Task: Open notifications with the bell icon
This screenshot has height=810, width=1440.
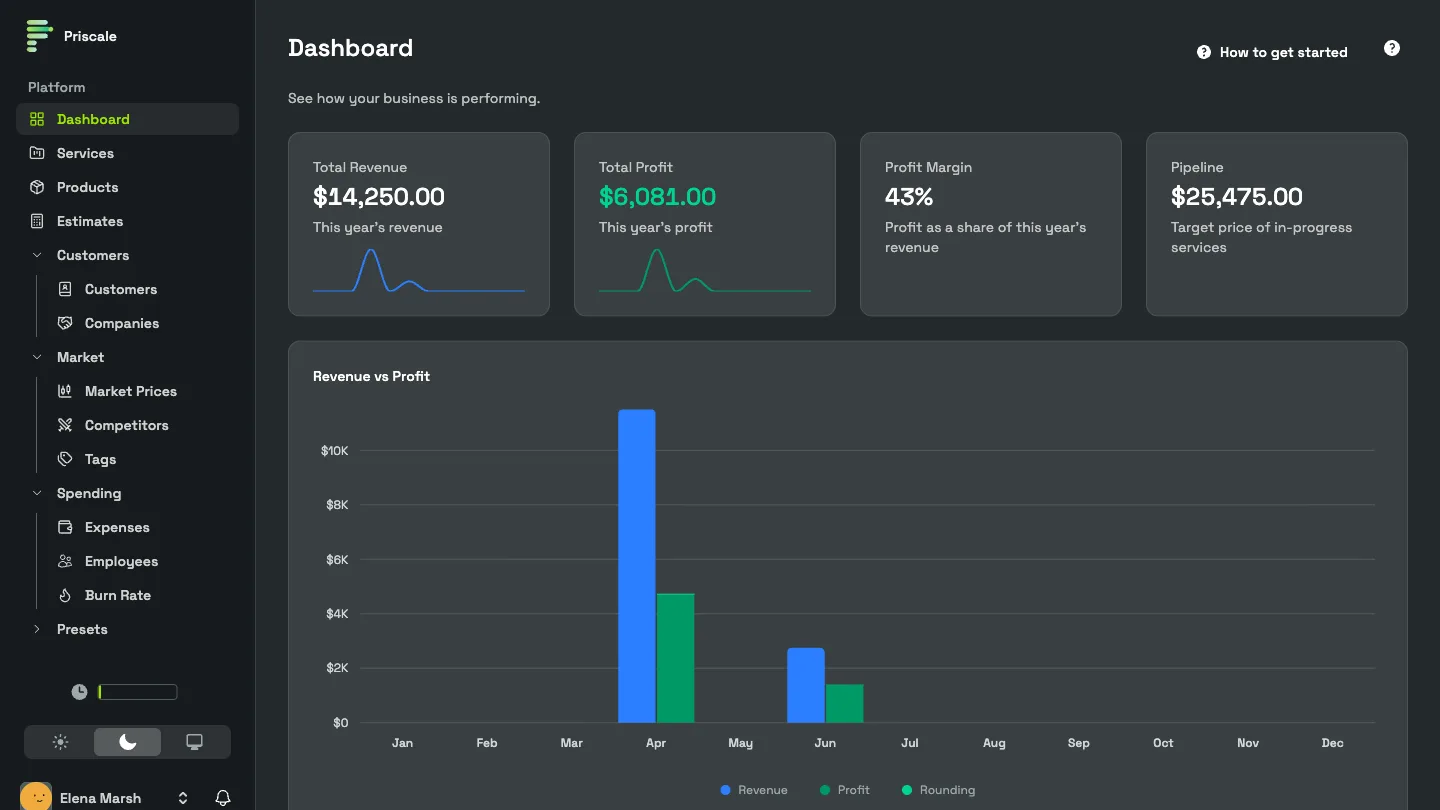Action: coord(223,798)
